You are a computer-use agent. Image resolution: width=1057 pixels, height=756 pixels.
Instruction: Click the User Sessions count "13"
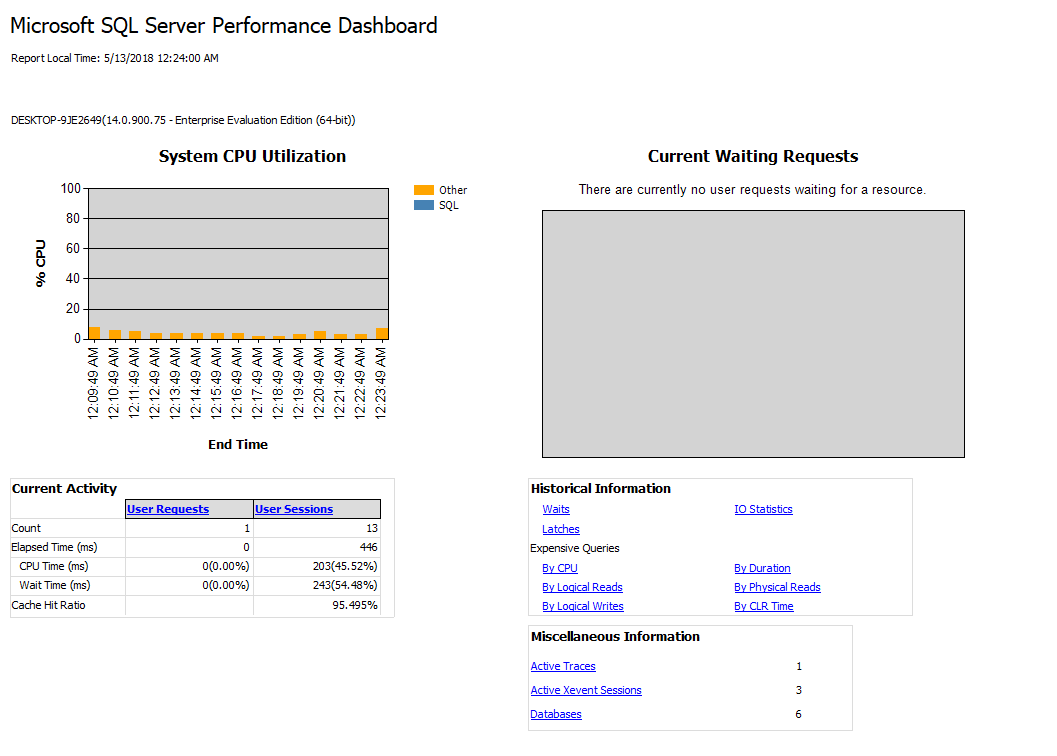click(x=372, y=528)
